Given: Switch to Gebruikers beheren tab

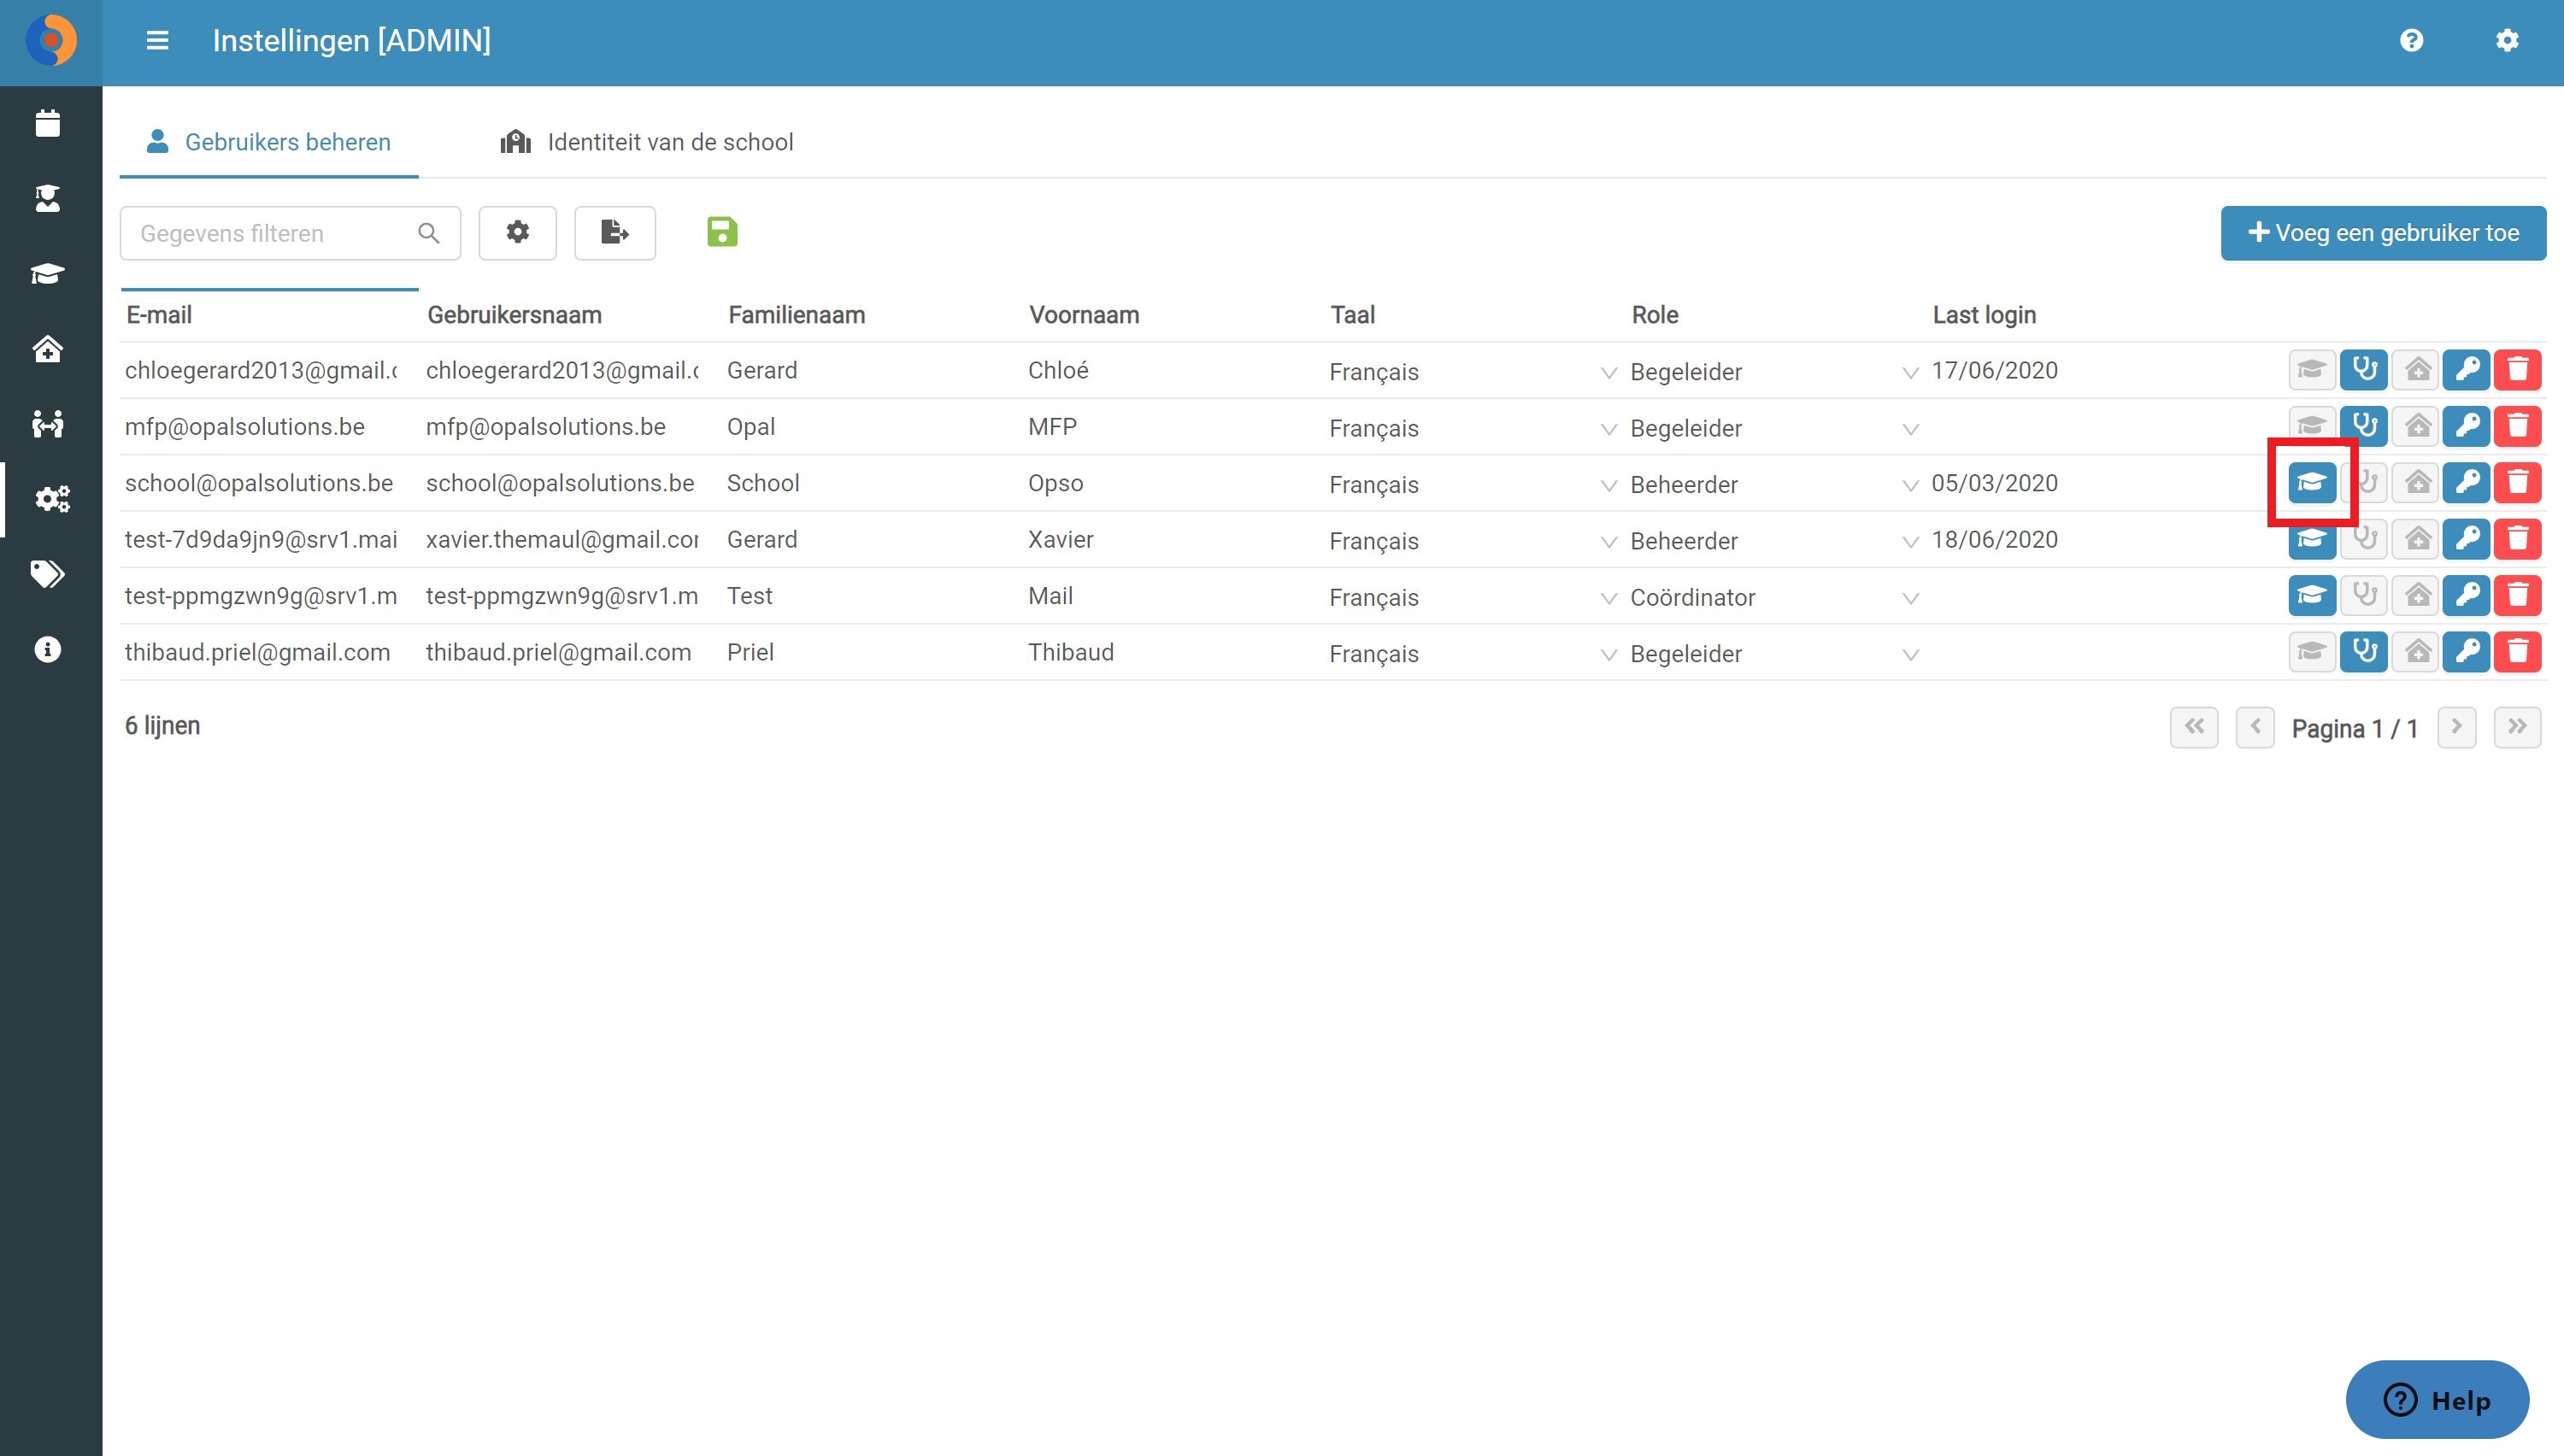Looking at the screenshot, I should (x=269, y=142).
